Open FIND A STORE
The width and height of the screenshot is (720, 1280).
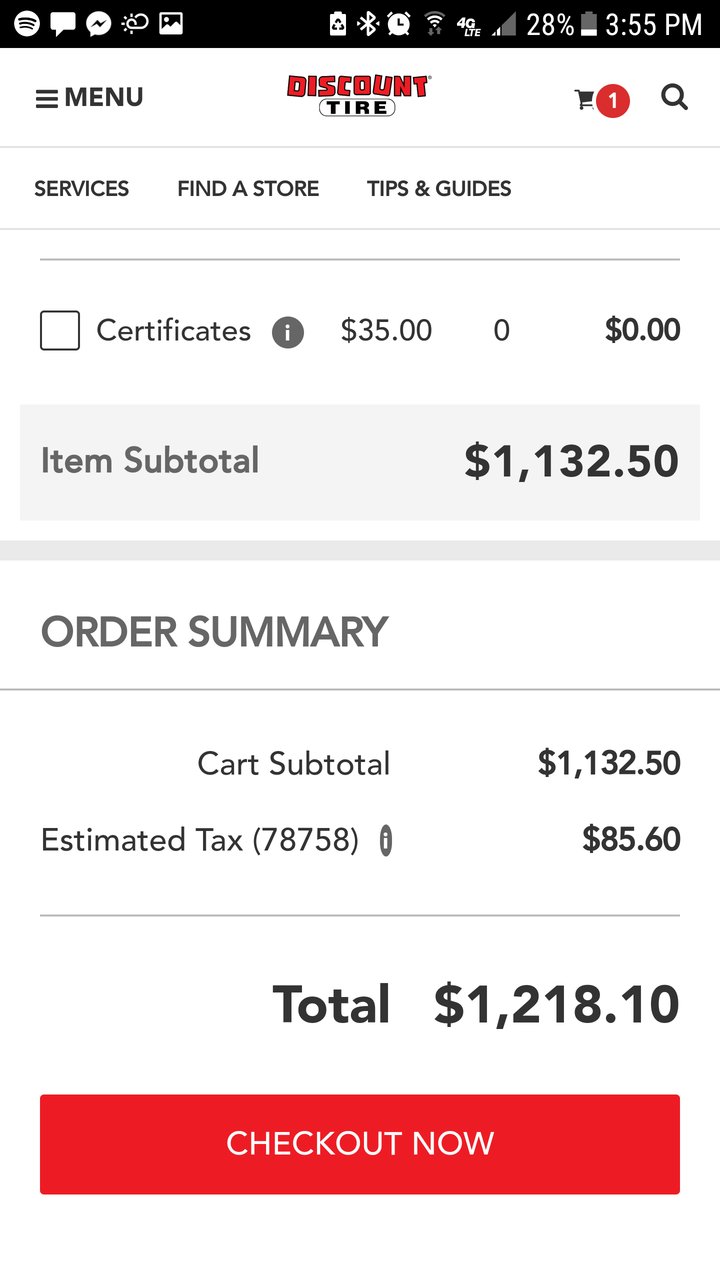click(248, 189)
